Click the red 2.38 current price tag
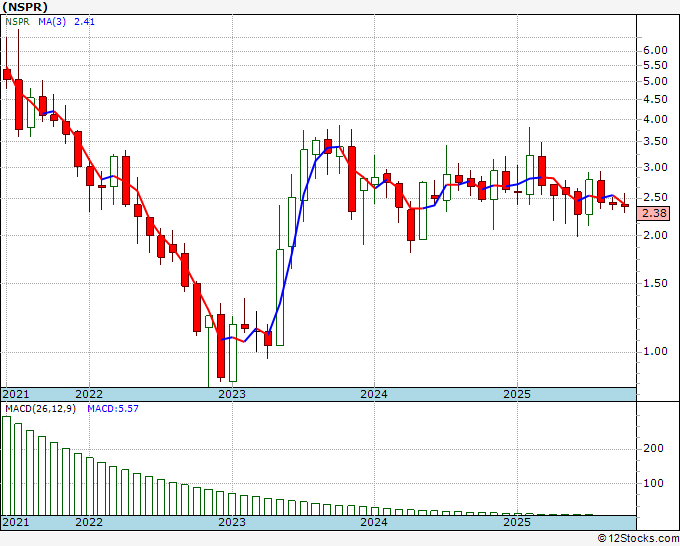This screenshot has height=546, width=680. 653,213
